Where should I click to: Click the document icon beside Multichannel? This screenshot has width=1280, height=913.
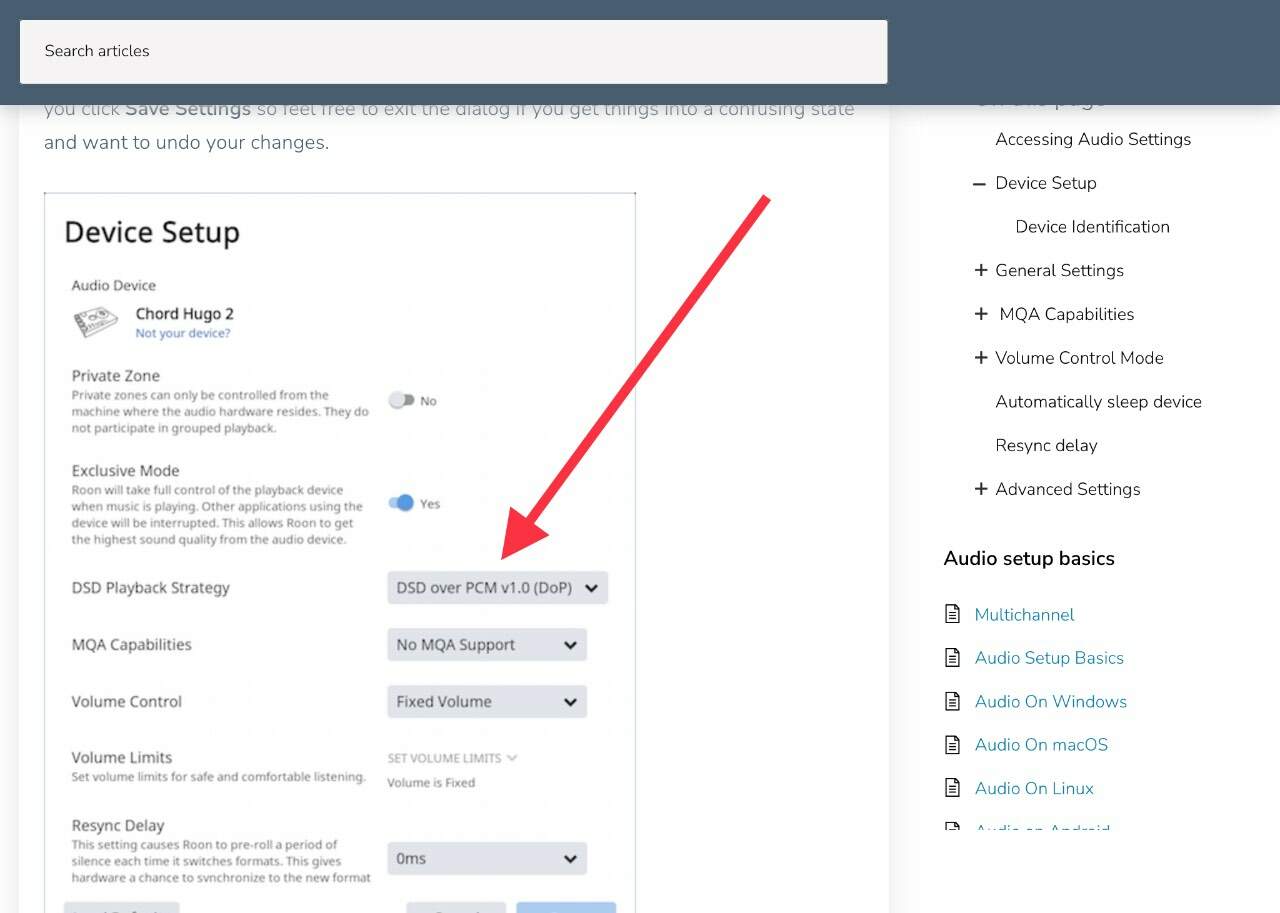click(x=952, y=614)
